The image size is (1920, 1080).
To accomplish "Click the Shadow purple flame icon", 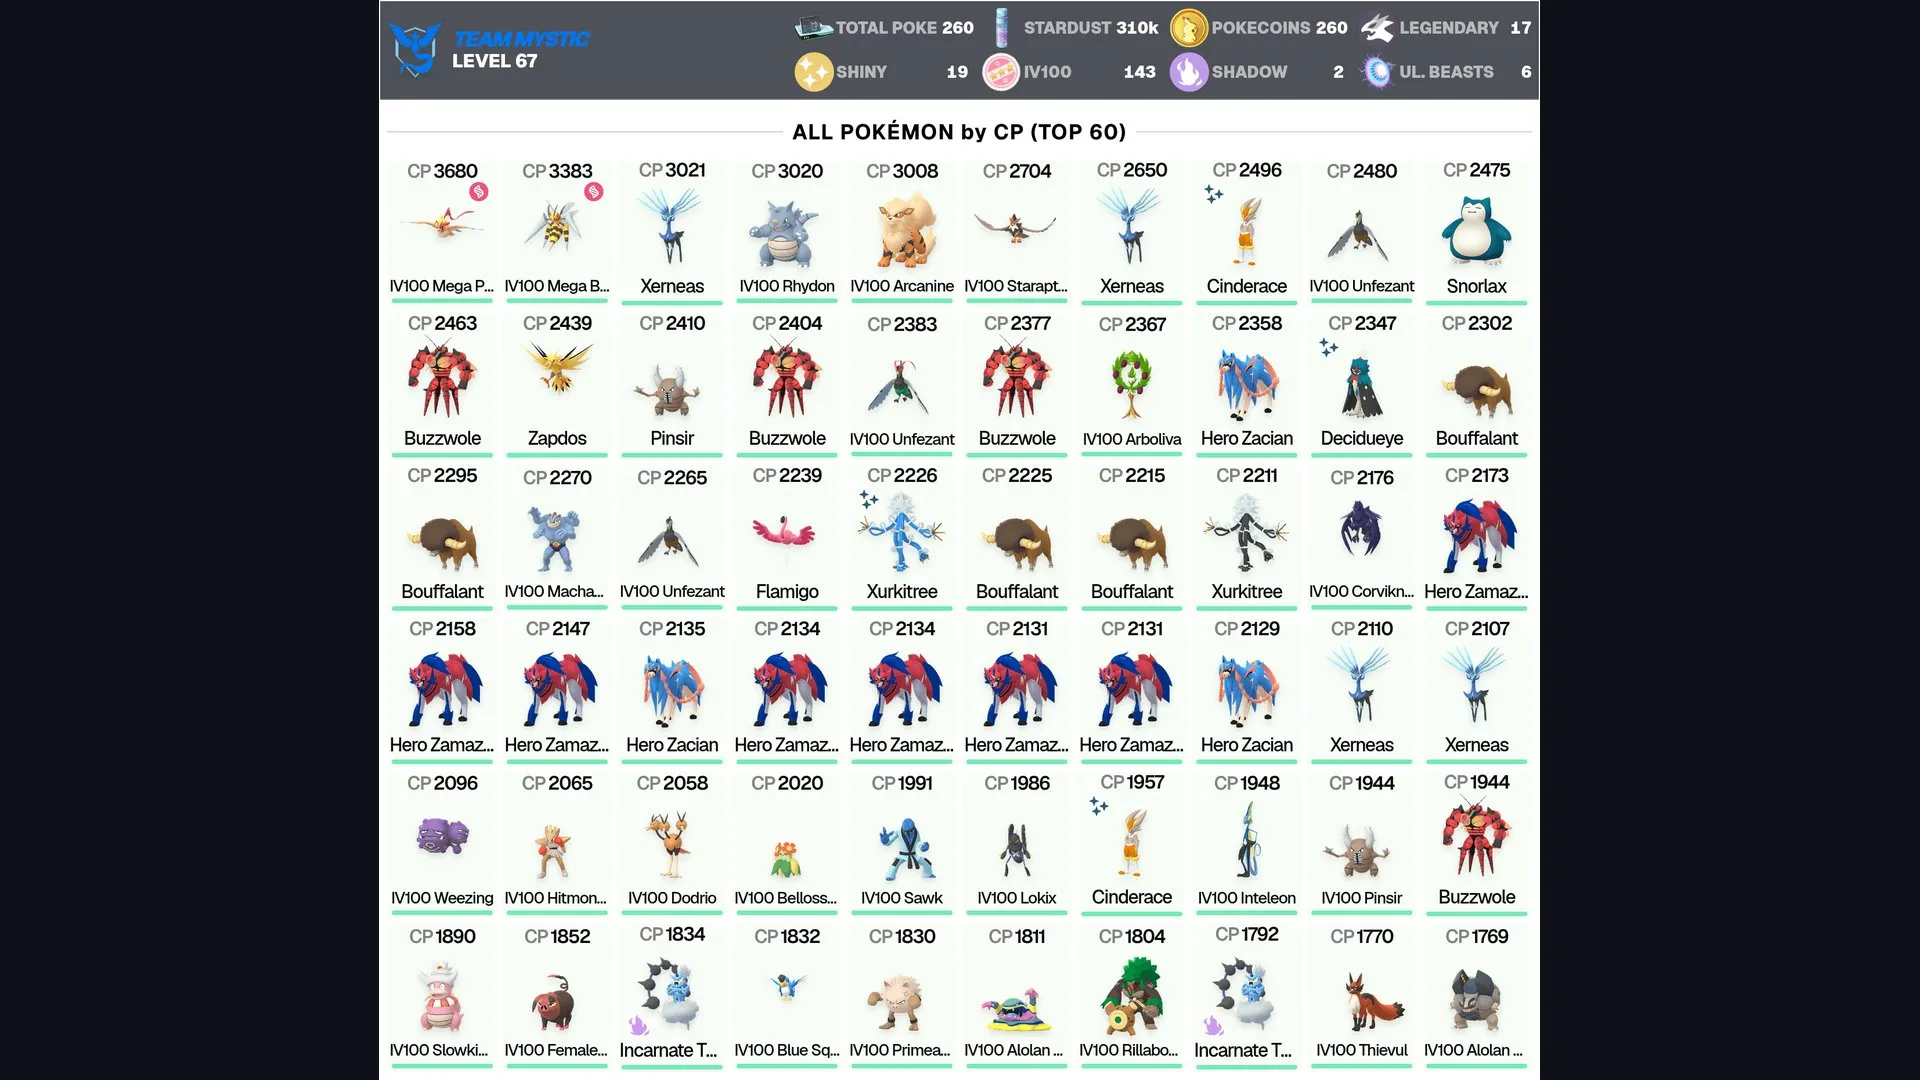I will click(1189, 72).
